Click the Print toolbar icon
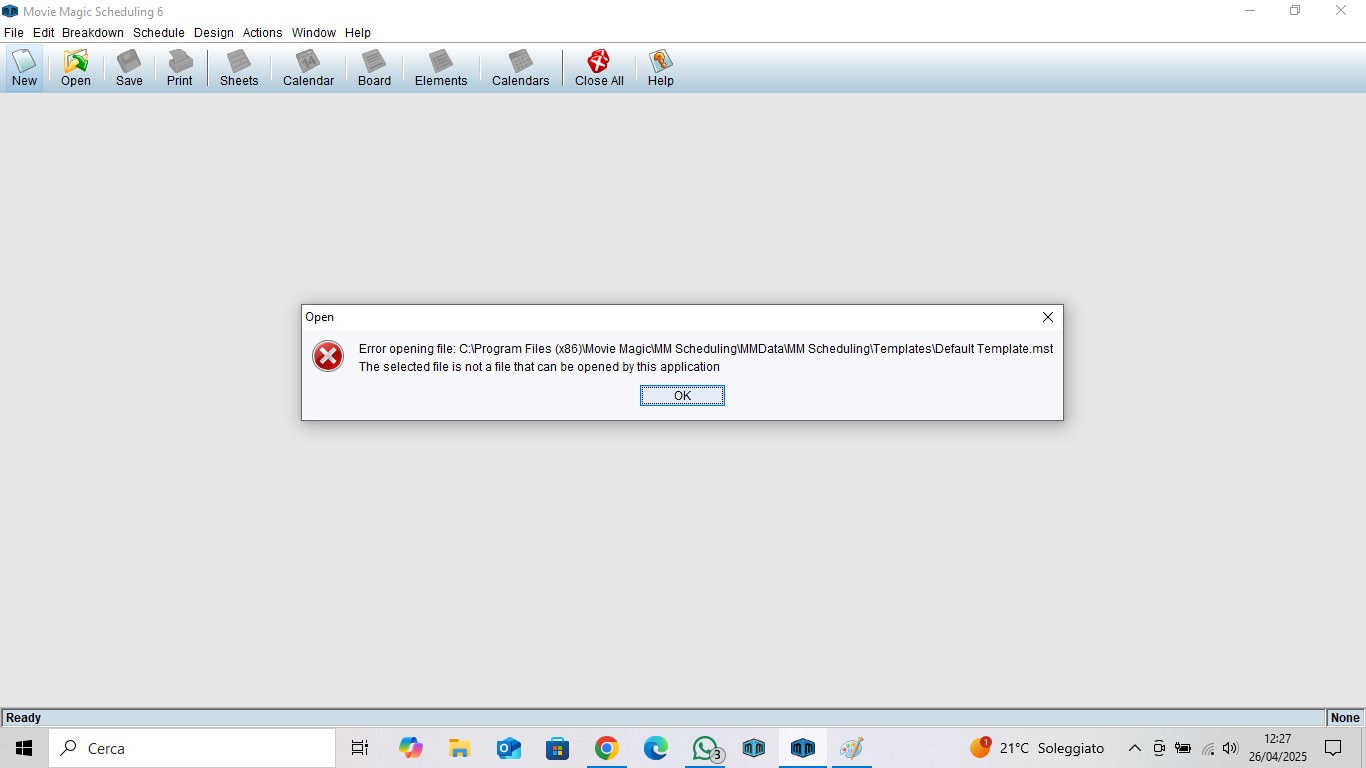 click(x=180, y=68)
